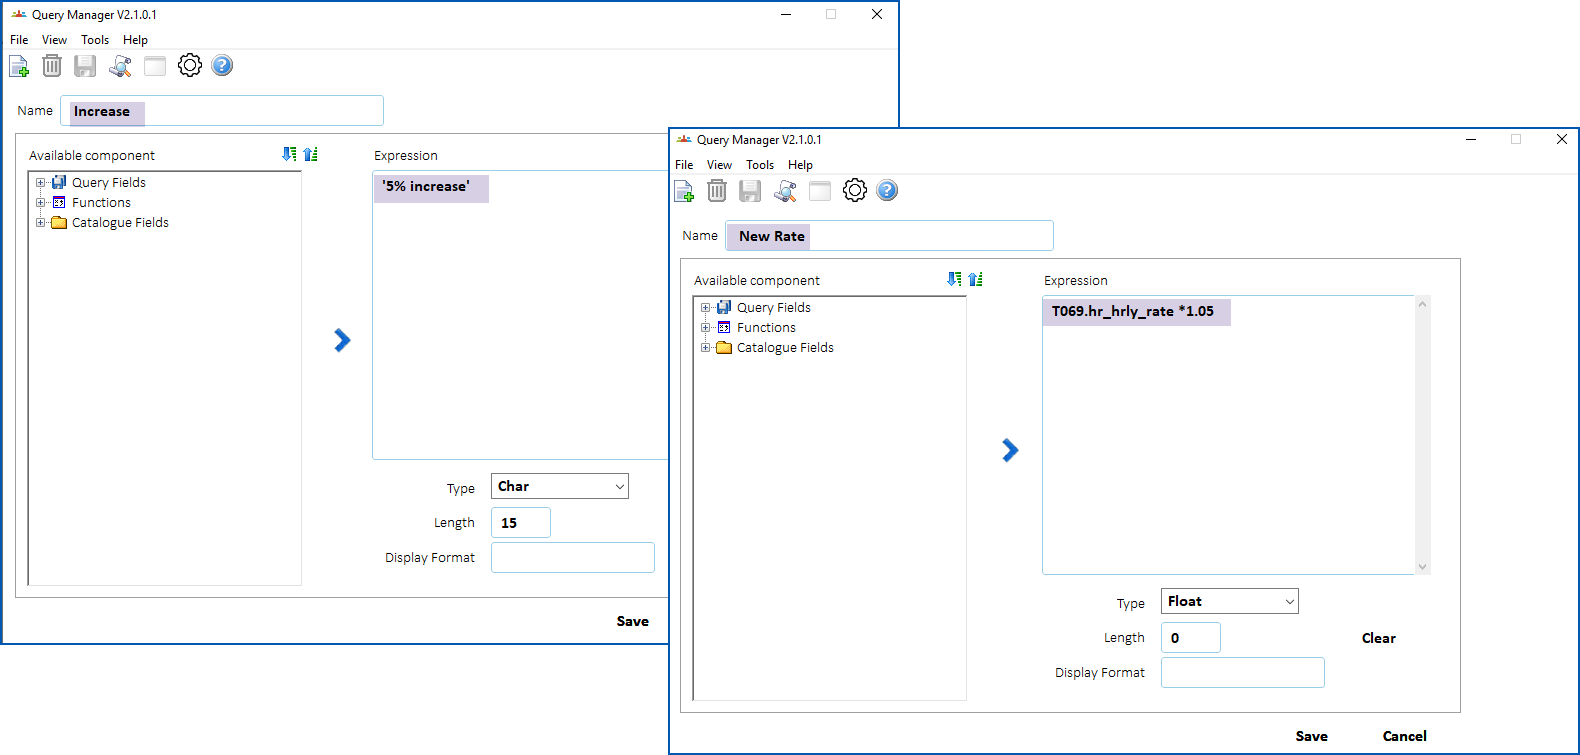Expand Functions node in front window
1580x755 pixels.
click(x=706, y=328)
